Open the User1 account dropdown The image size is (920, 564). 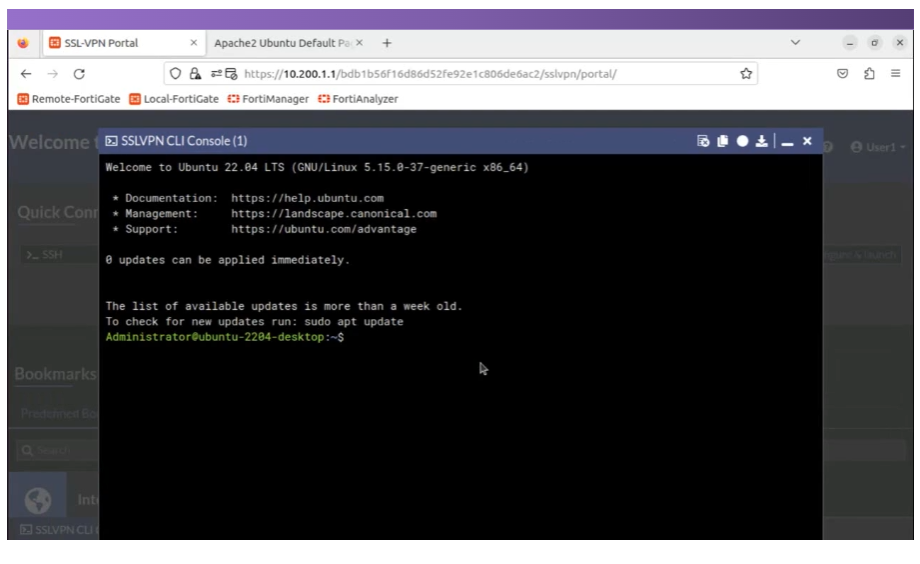[x=878, y=147]
